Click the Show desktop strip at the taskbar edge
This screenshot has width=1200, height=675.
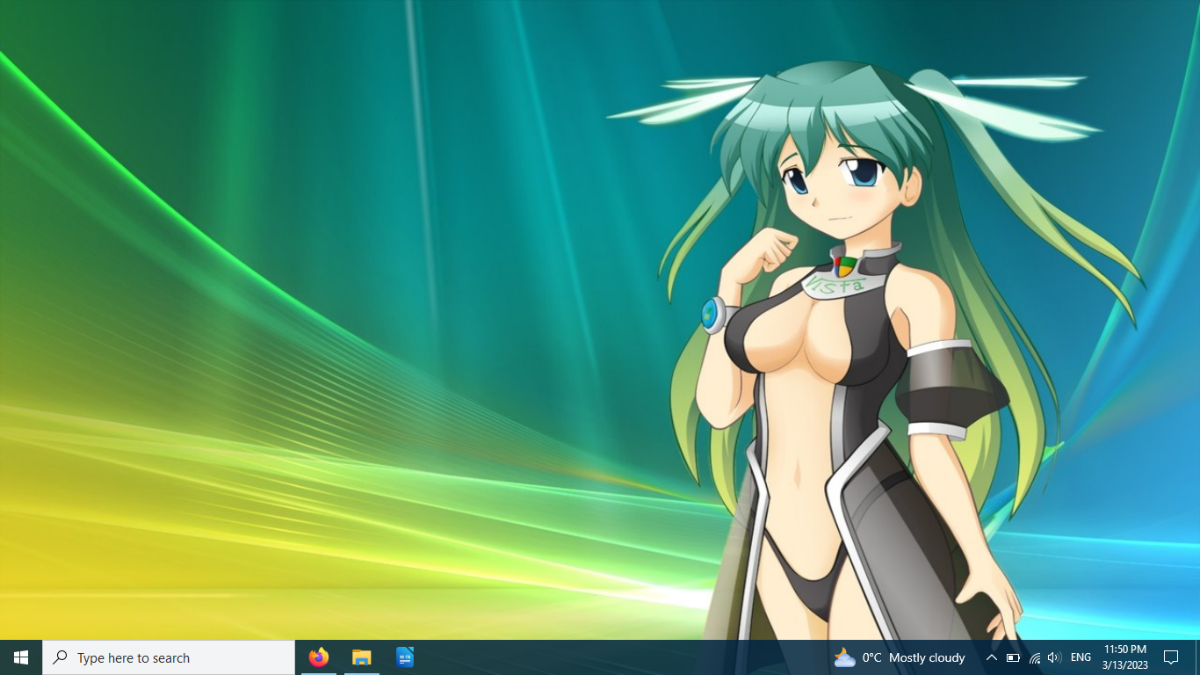[x=1197, y=657]
